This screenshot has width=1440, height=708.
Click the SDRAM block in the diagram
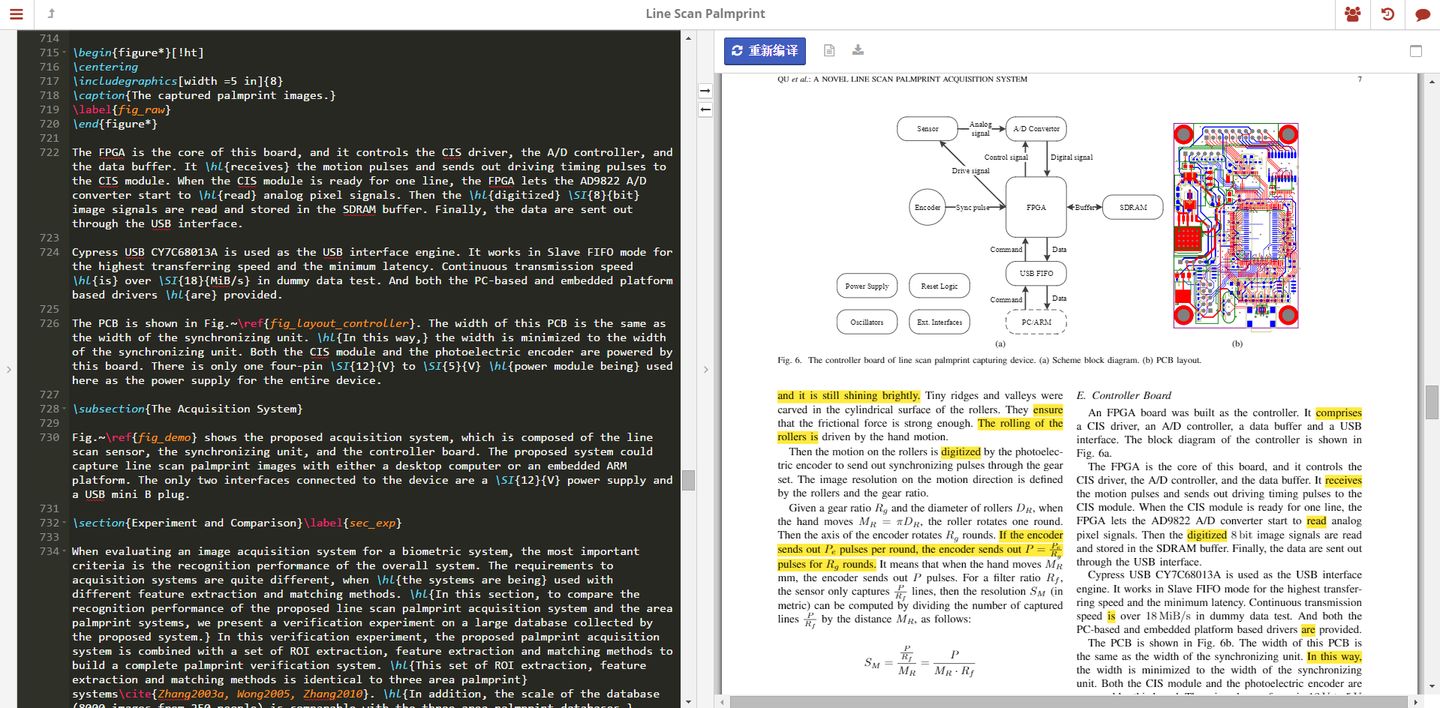pos(1133,208)
